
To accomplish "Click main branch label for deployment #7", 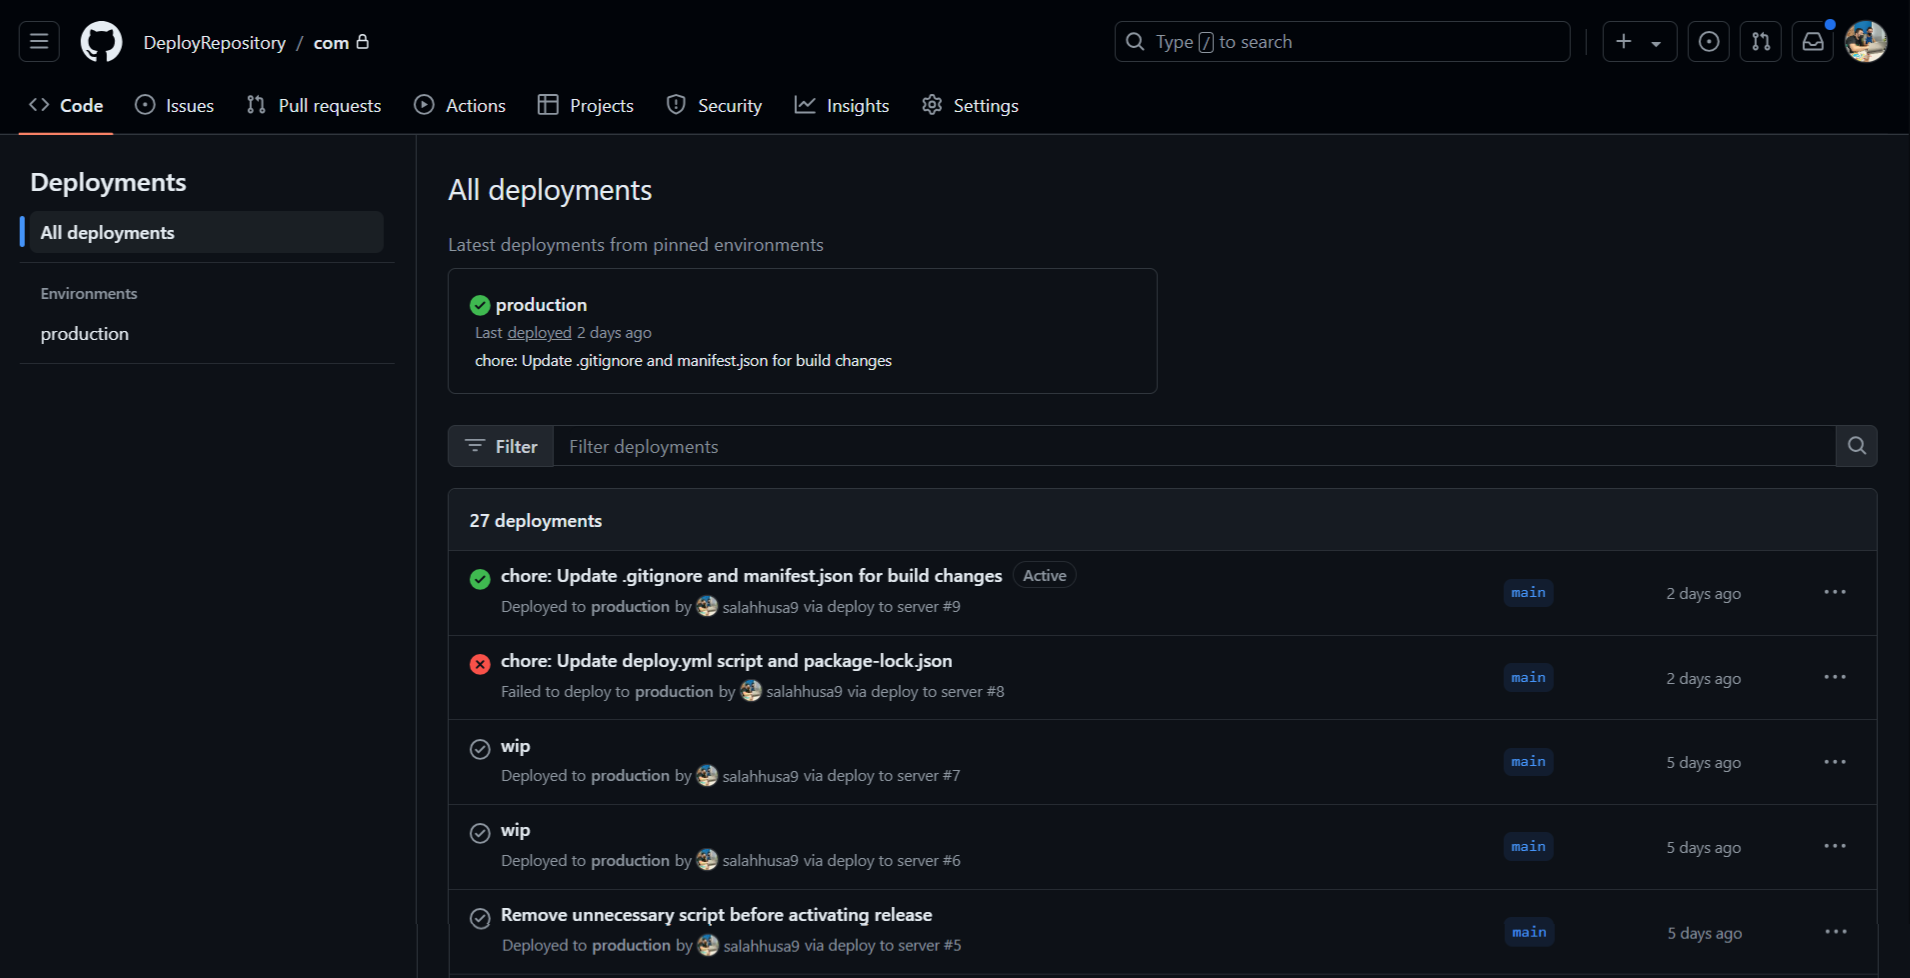I will (1528, 762).
